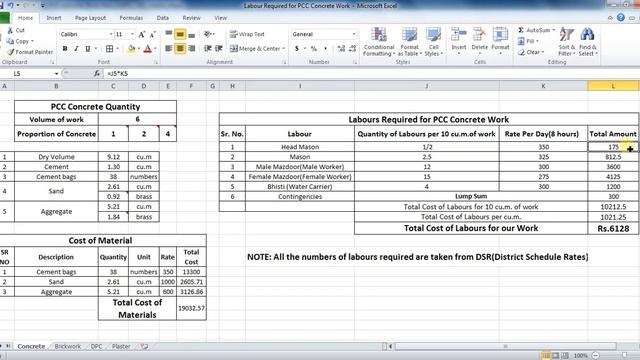The image size is (640, 360).
Task: Click the Insert Function fx button
Action: pyautogui.click(x=97, y=73)
